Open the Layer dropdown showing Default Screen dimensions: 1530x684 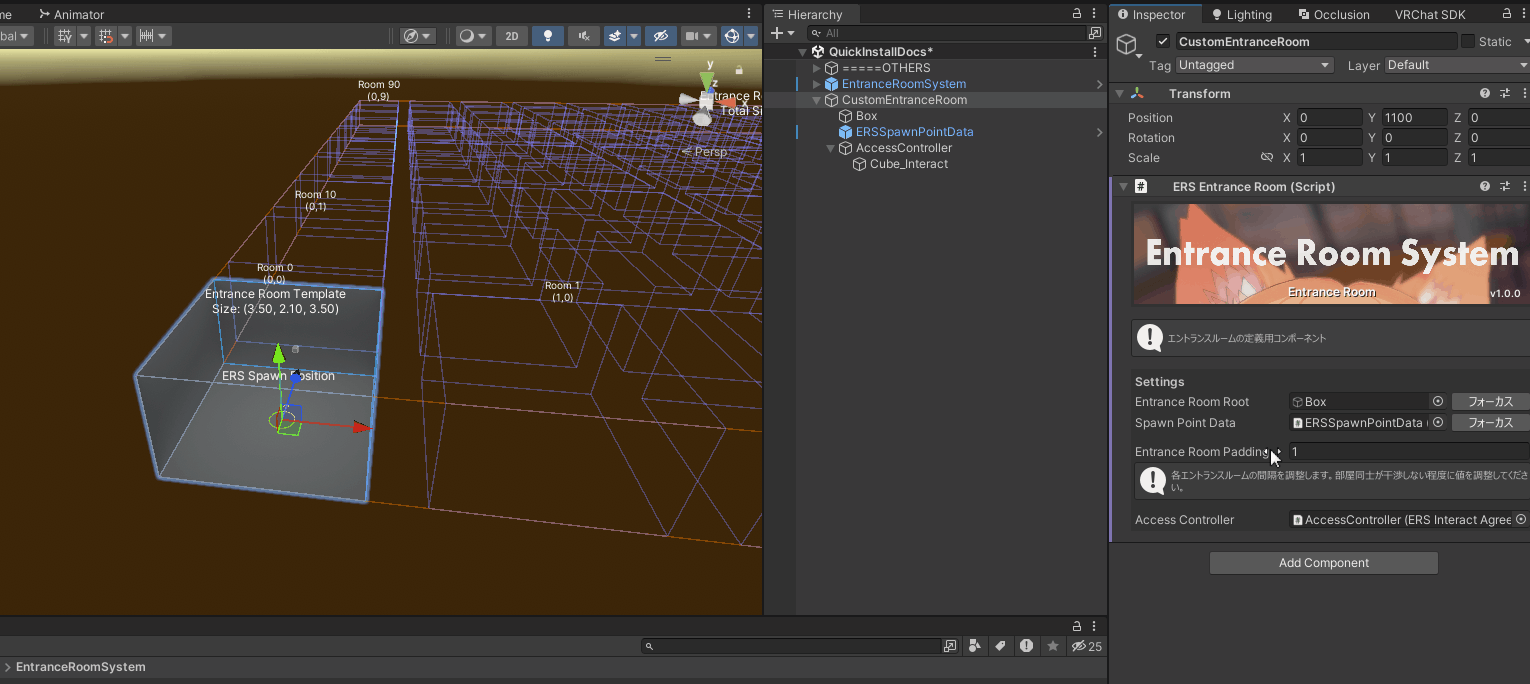pos(1456,65)
